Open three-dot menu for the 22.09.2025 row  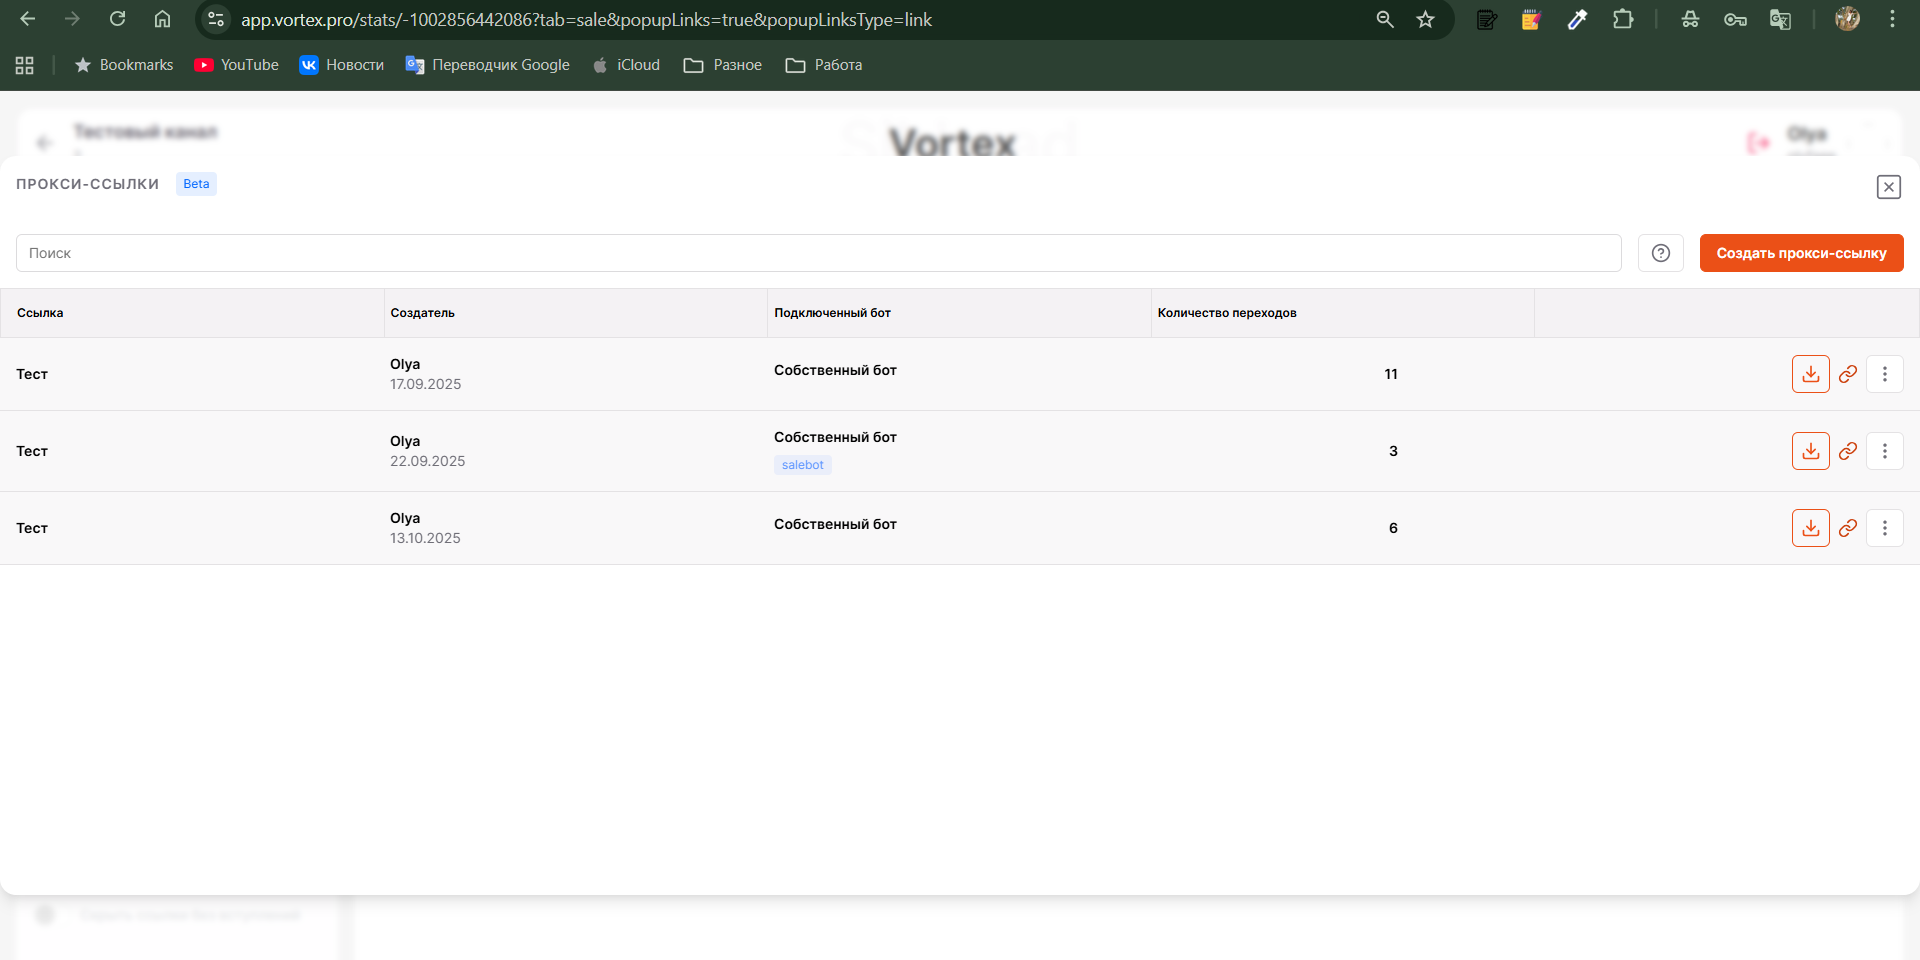pos(1885,451)
